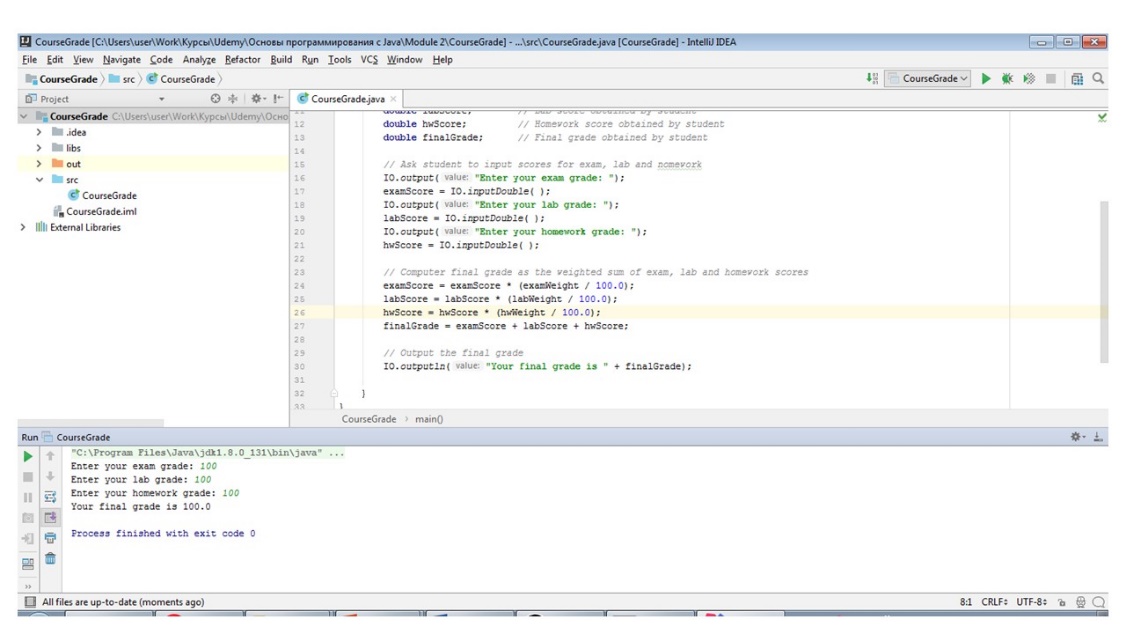Open the Project Structure dialog icon
This screenshot has height=634, width=1126.
tap(1077, 78)
